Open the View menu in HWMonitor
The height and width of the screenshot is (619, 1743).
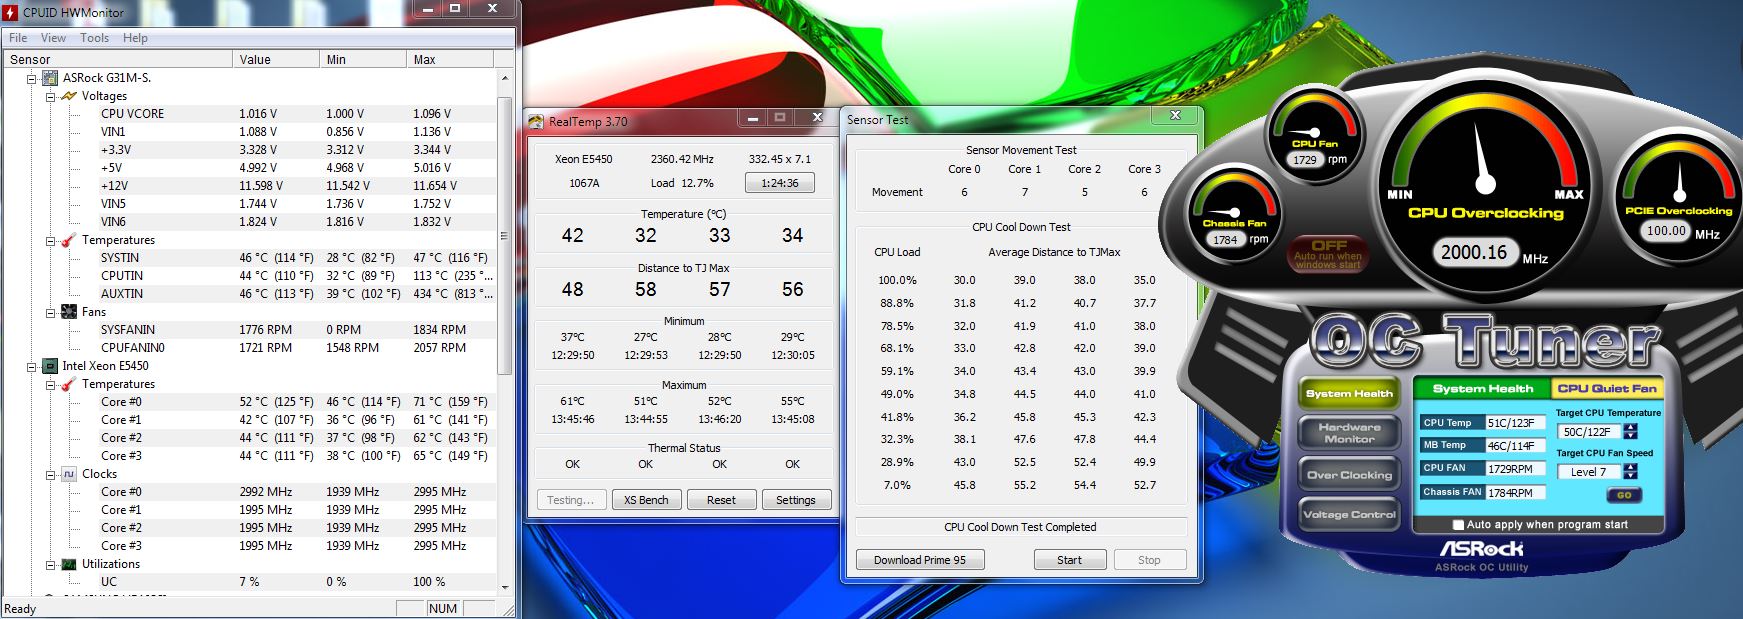[x=53, y=38]
